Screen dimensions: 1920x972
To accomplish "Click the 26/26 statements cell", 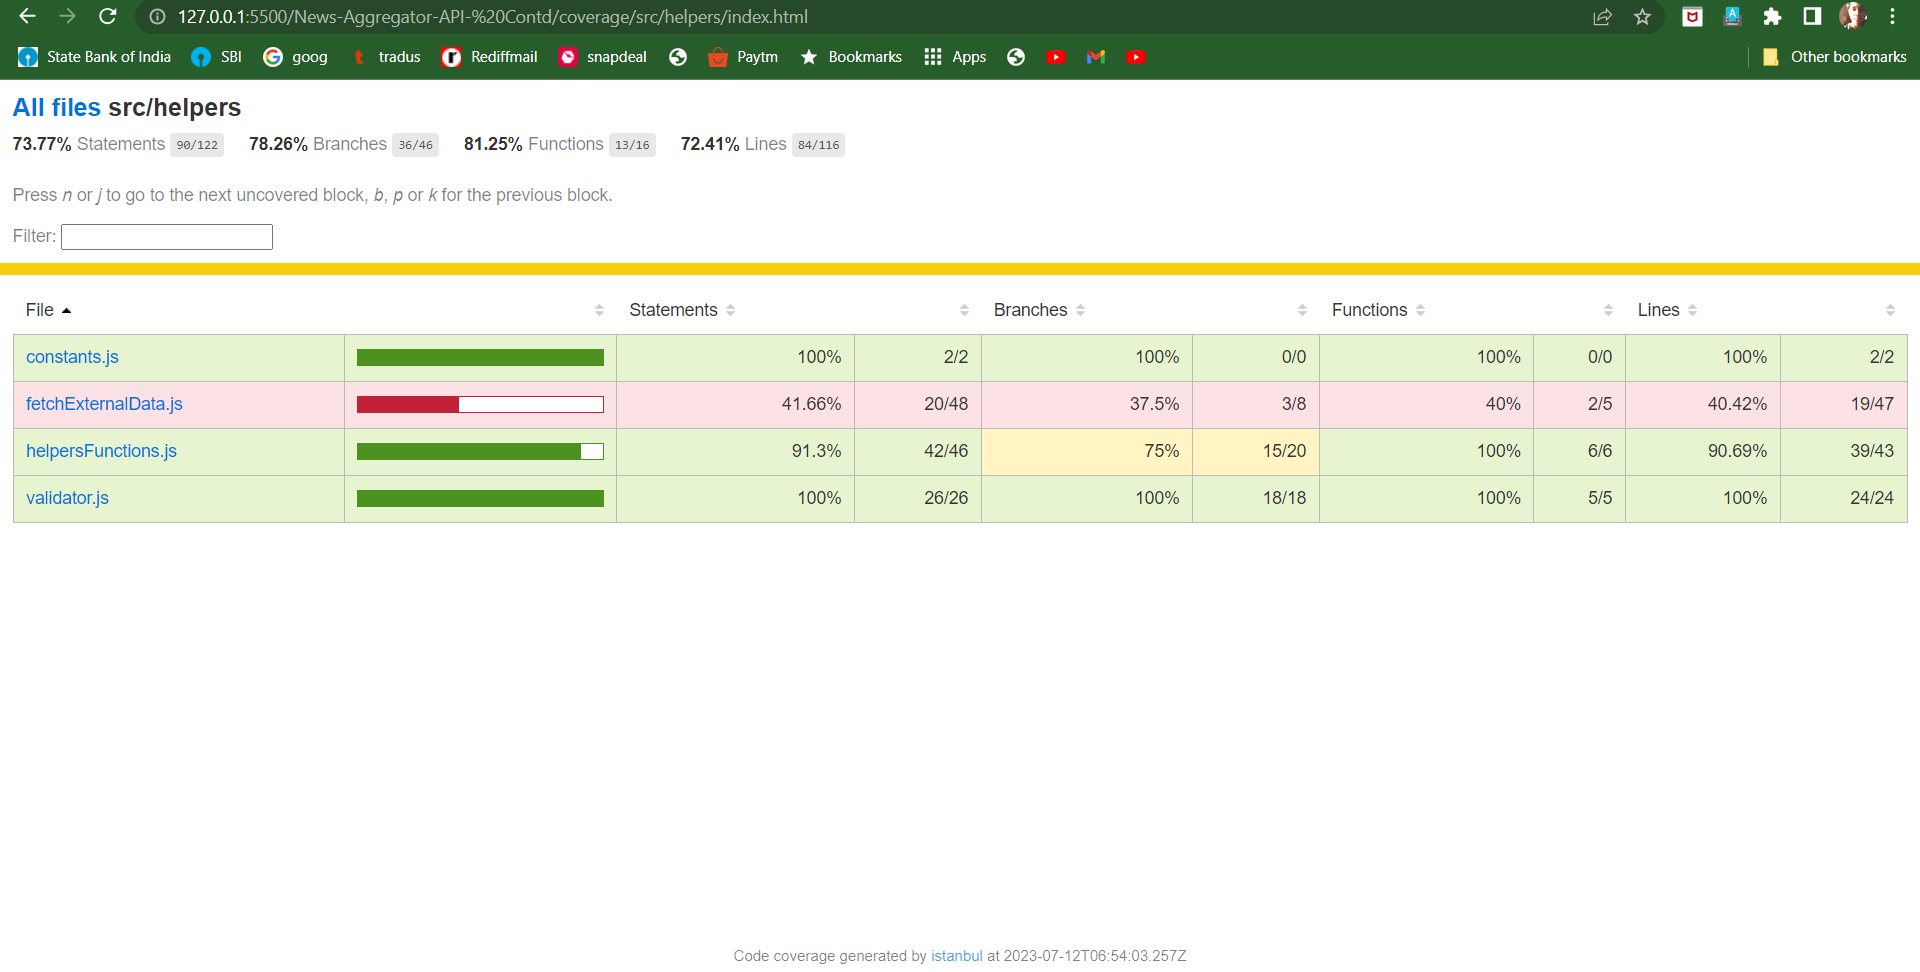I will coord(918,498).
